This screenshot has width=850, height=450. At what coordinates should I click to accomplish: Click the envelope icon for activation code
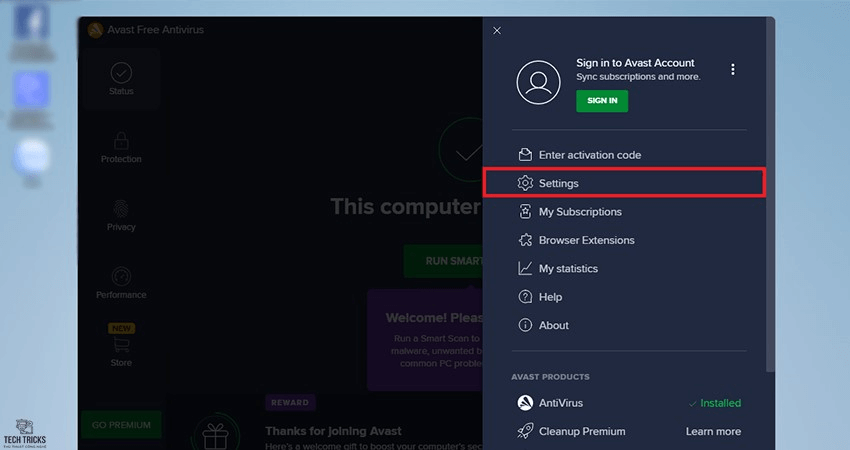[x=525, y=155]
